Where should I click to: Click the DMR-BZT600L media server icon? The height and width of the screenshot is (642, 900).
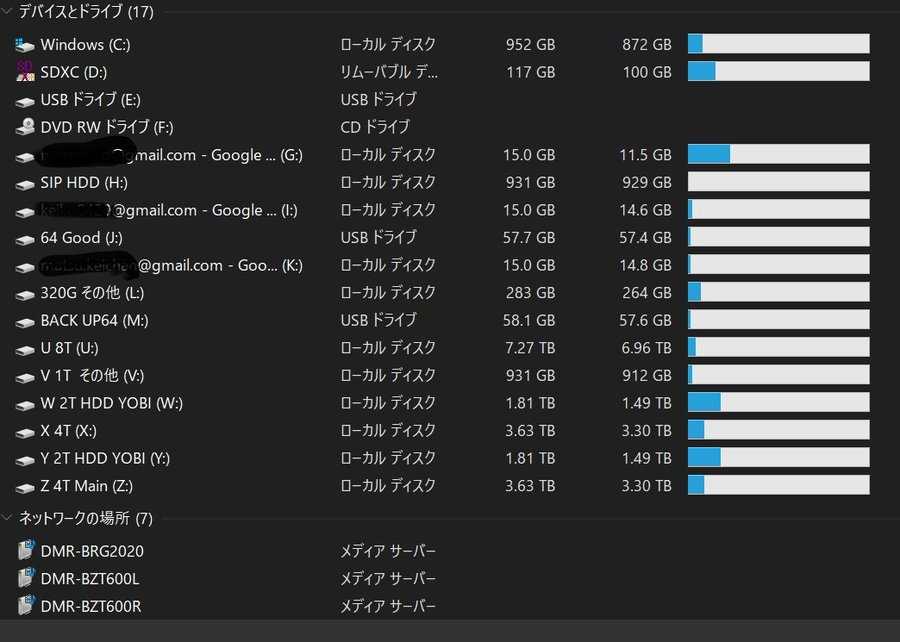(25, 578)
